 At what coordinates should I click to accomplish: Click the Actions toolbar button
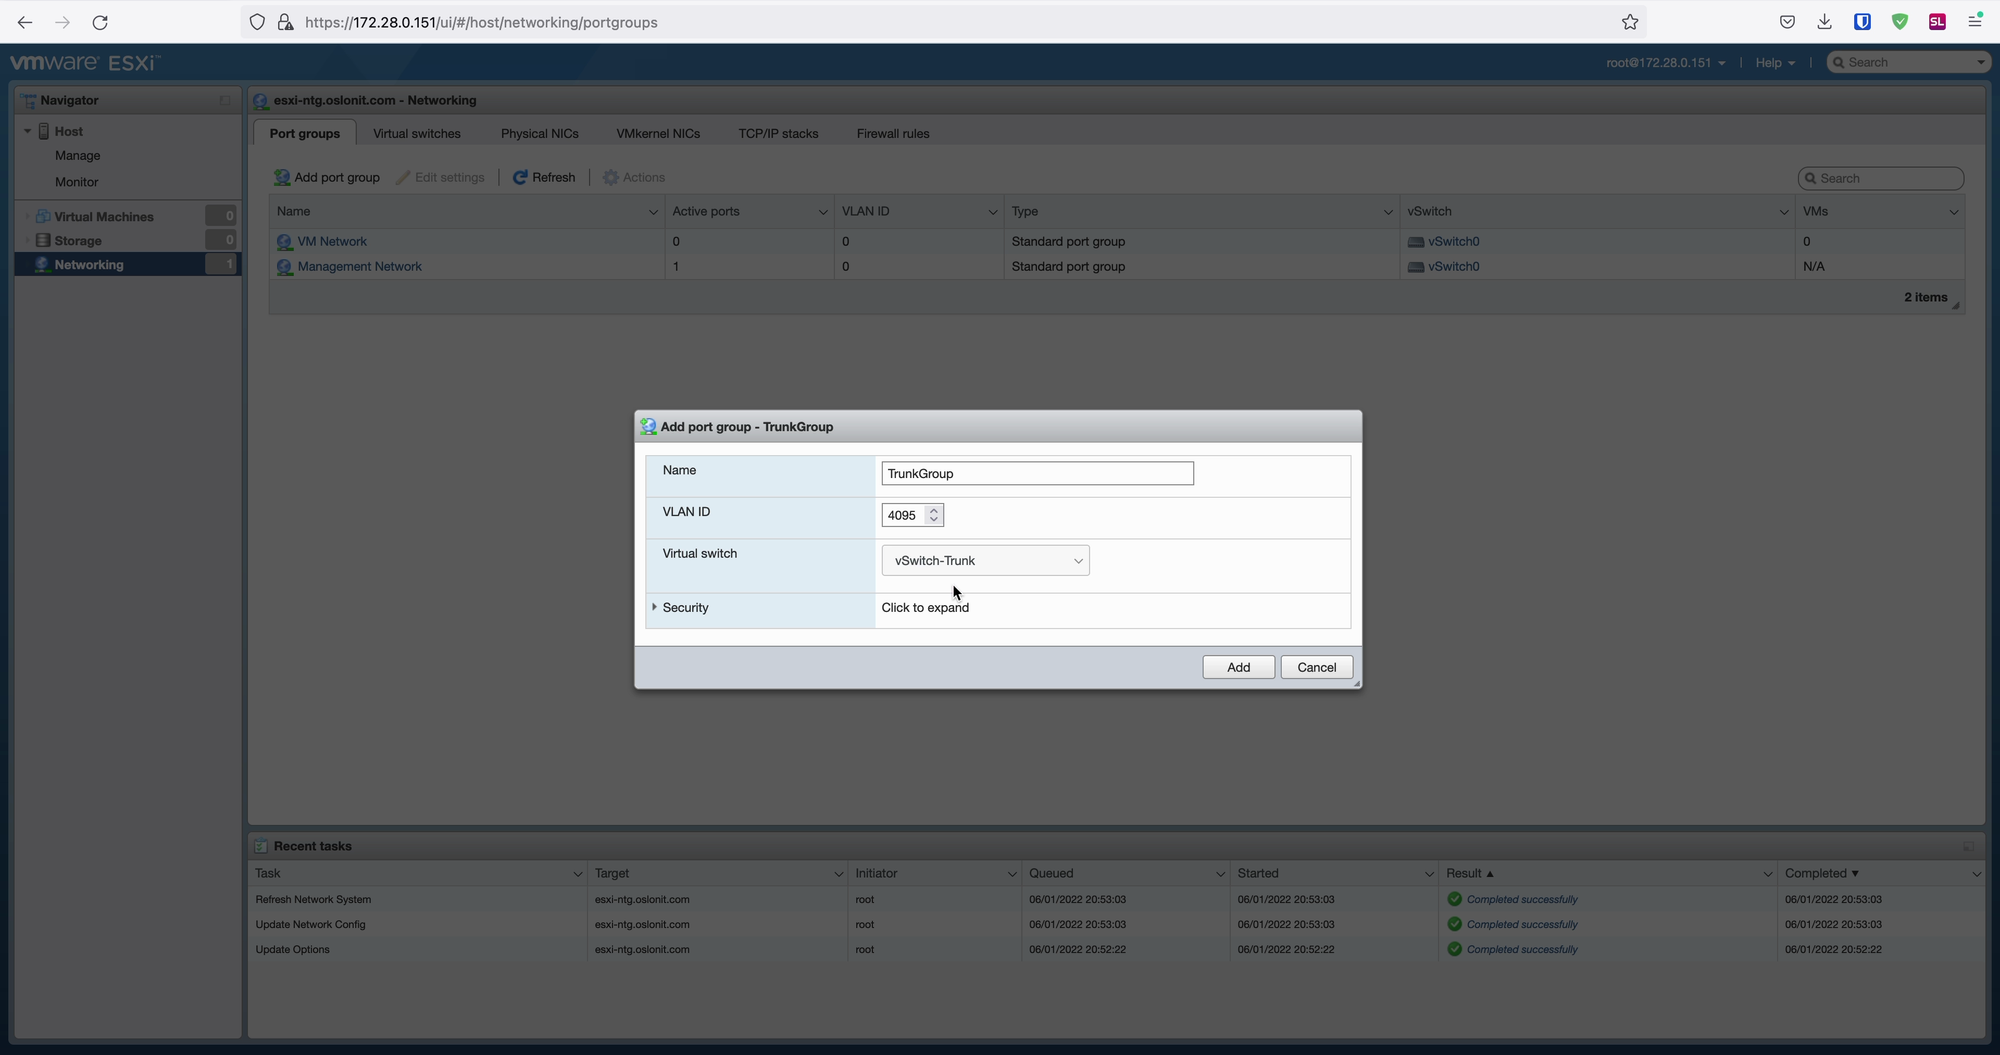tap(634, 178)
